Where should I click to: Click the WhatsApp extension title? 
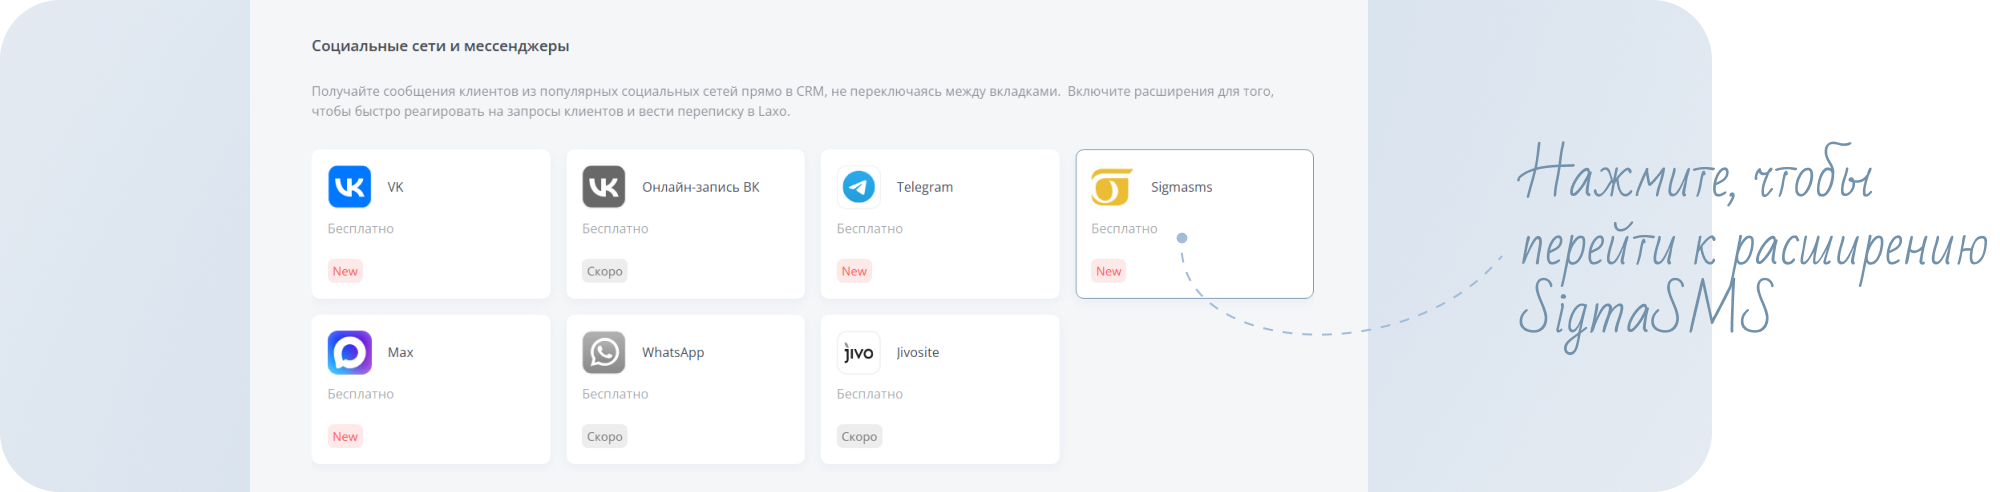(x=672, y=353)
